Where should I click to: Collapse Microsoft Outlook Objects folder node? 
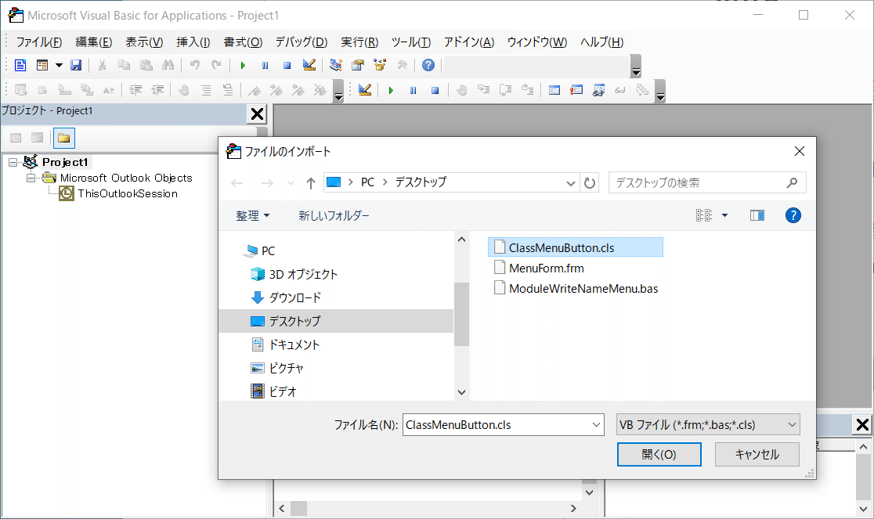pyautogui.click(x=31, y=178)
